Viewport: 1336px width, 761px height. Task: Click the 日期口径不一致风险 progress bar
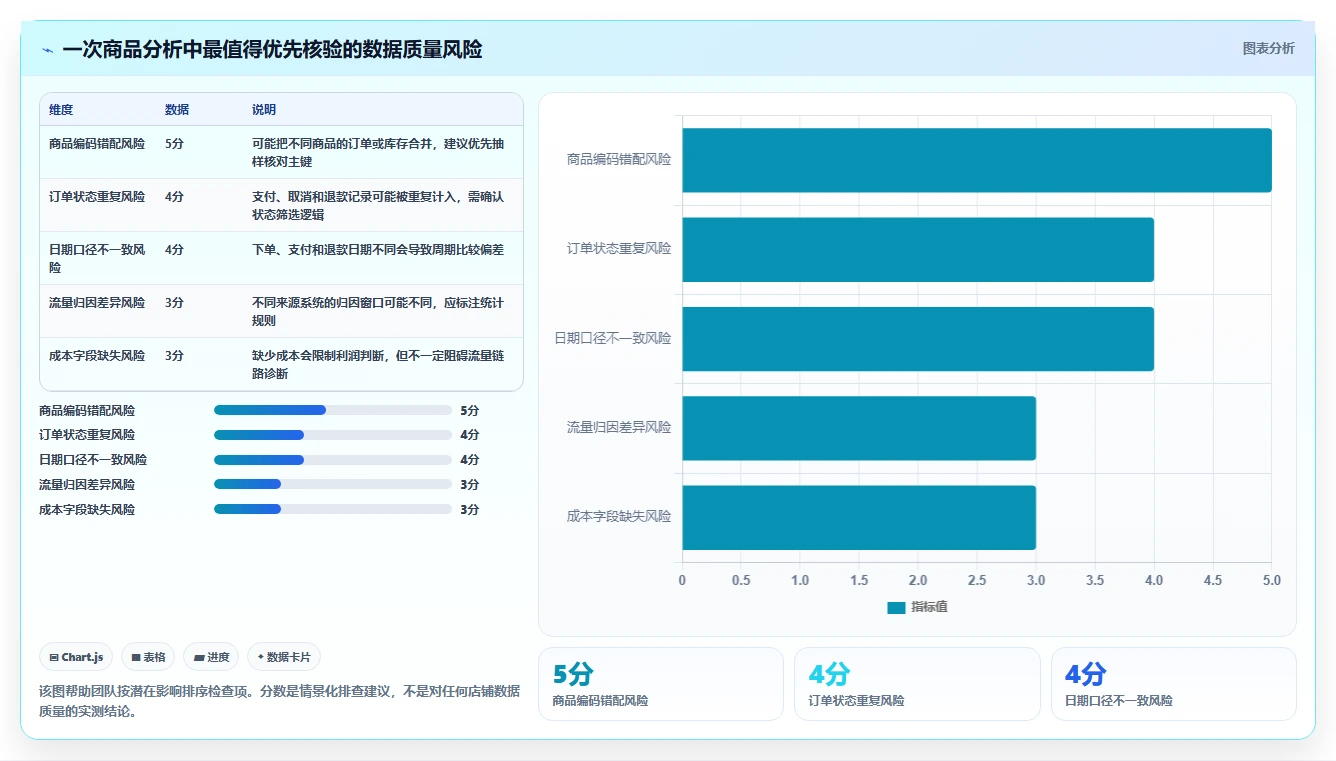point(333,460)
